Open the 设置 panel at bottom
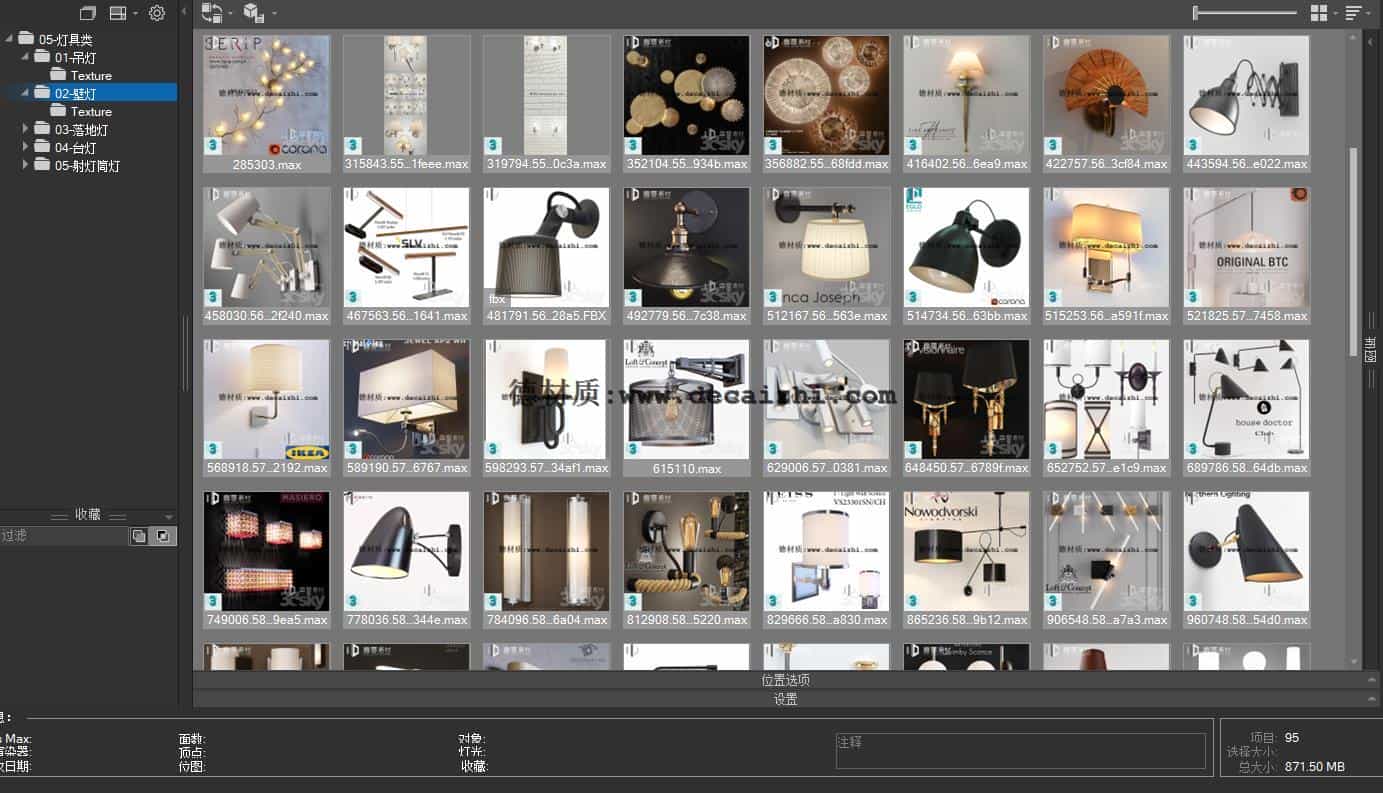This screenshot has width=1383, height=793. coord(785,698)
